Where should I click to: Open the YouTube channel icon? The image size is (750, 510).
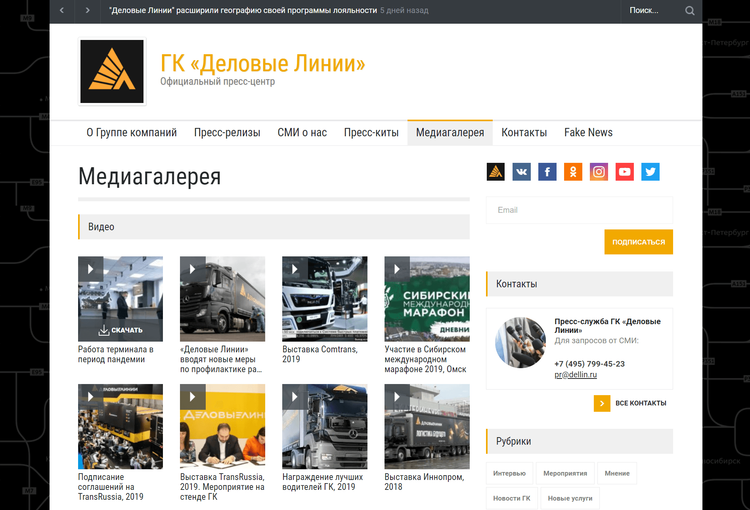tap(625, 172)
